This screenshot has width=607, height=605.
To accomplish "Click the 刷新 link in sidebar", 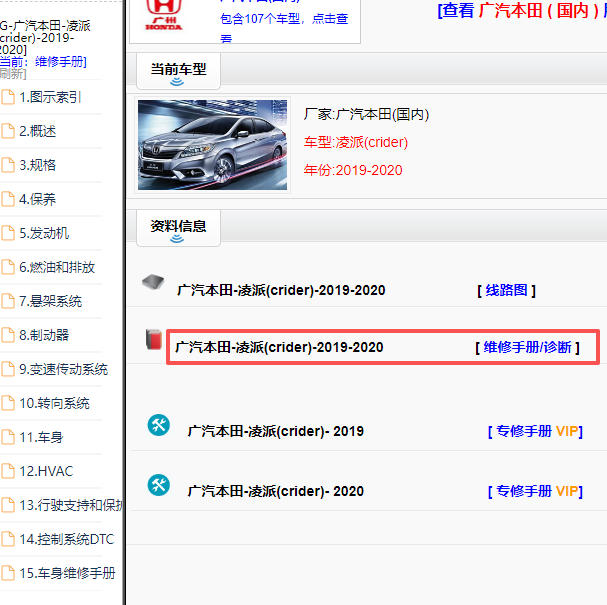I will pos(13,74).
